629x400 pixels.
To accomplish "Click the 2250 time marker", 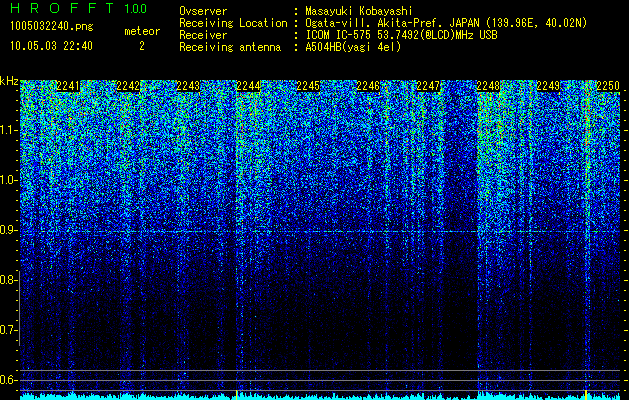I will coord(608,86).
